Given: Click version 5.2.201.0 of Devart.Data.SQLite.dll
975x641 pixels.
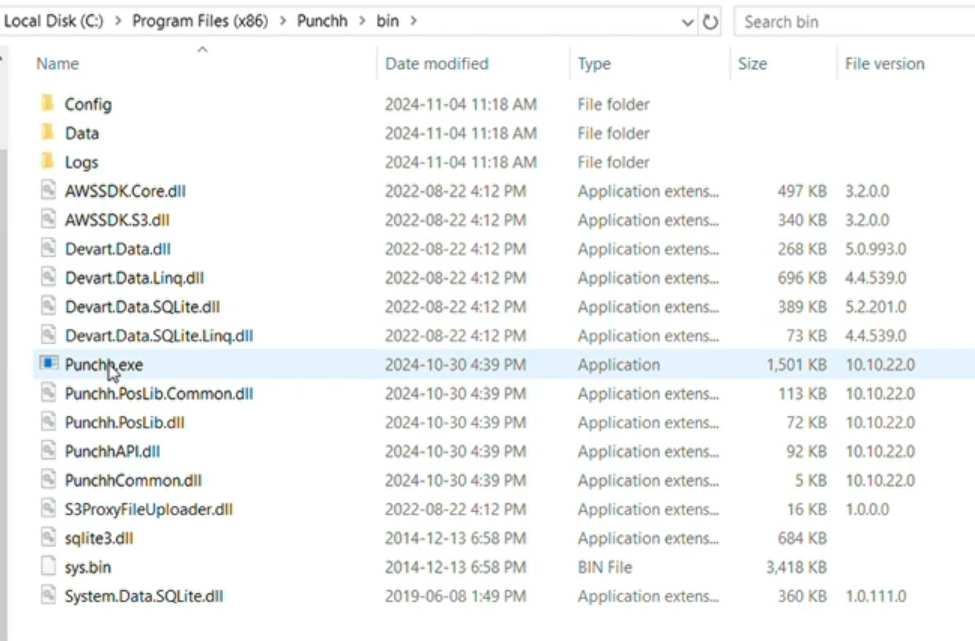Looking at the screenshot, I should pyautogui.click(x=876, y=307).
